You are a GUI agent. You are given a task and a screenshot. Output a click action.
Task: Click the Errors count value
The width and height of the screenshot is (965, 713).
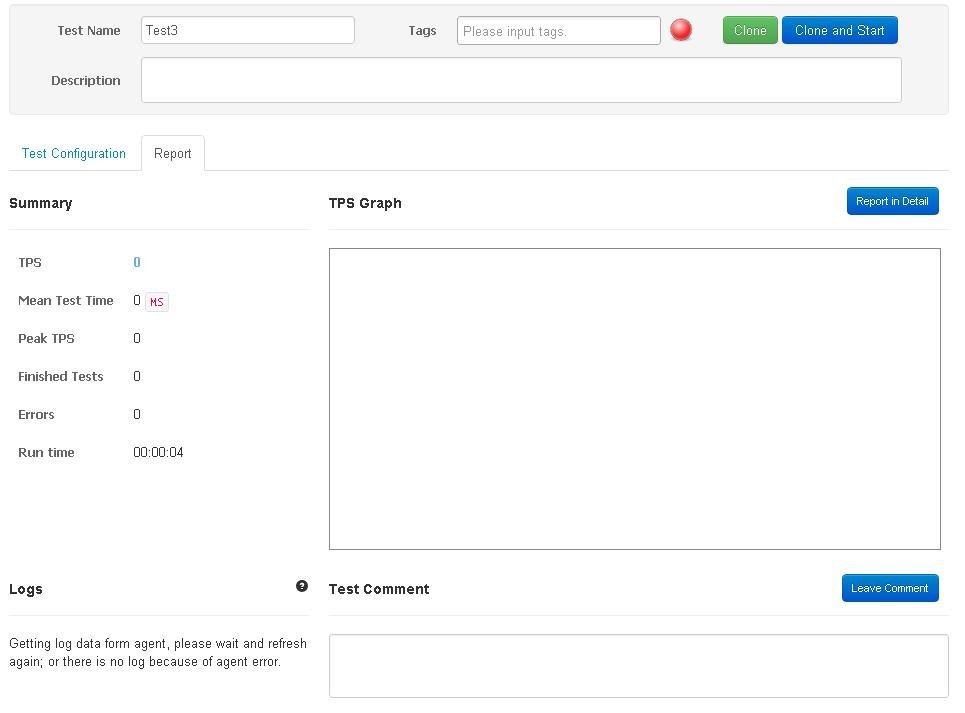[137, 414]
